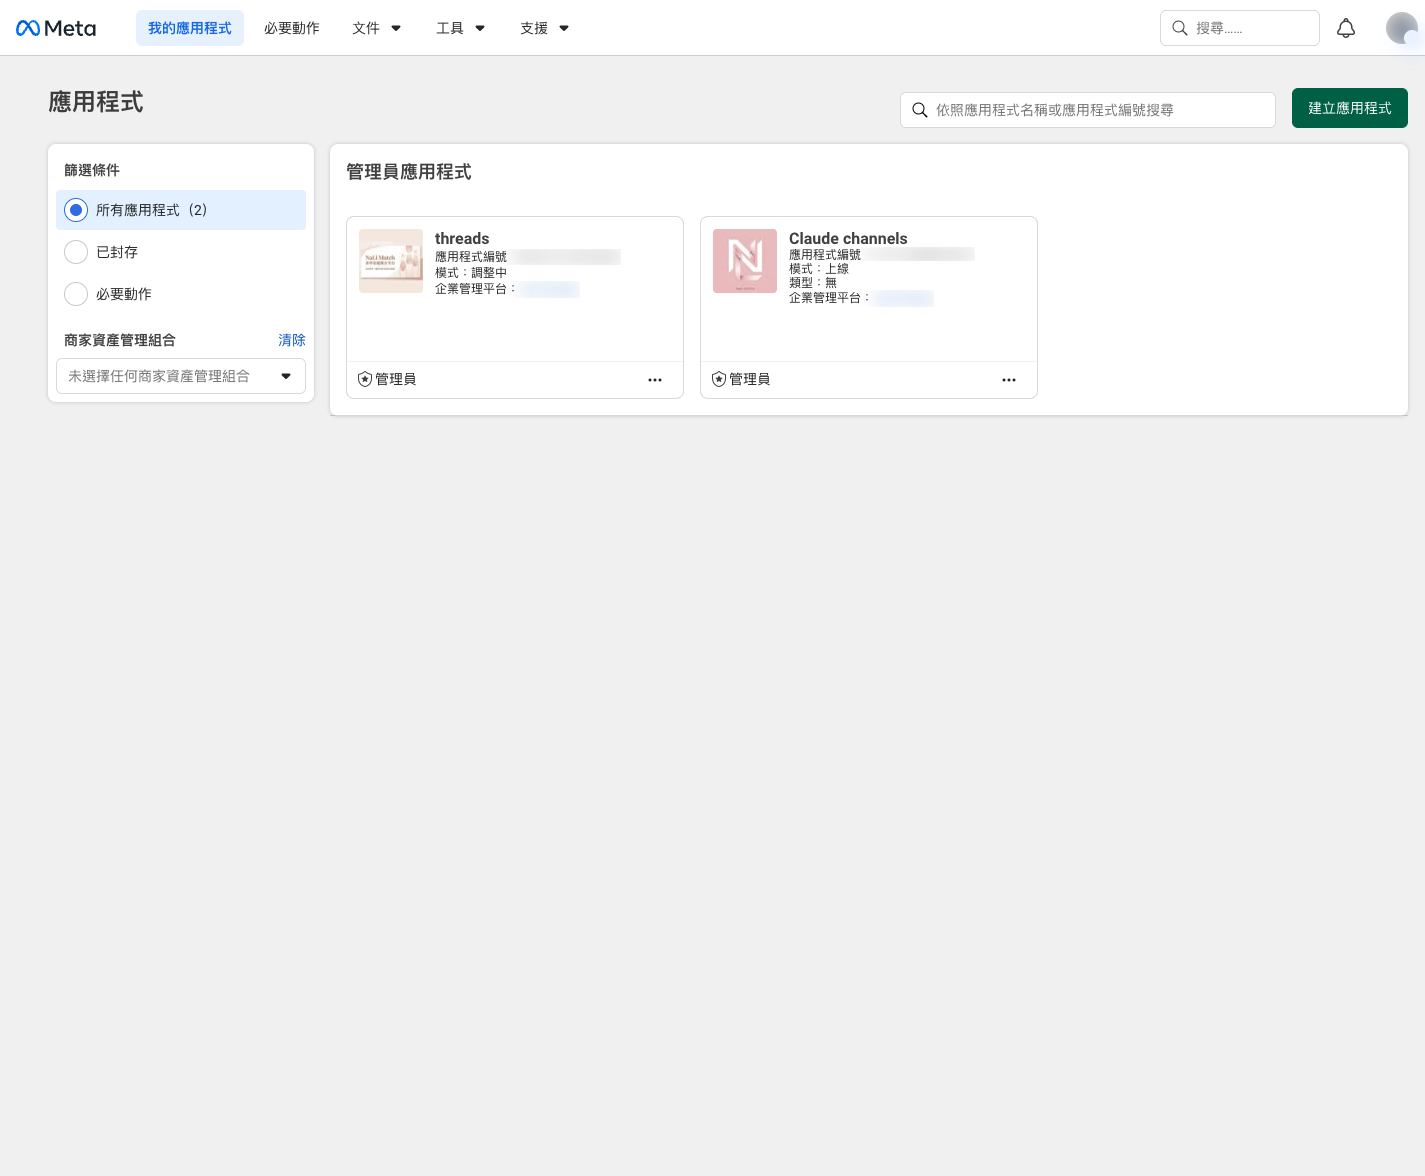Open the Claude channels app title
This screenshot has width=1425, height=1176.
tap(848, 238)
